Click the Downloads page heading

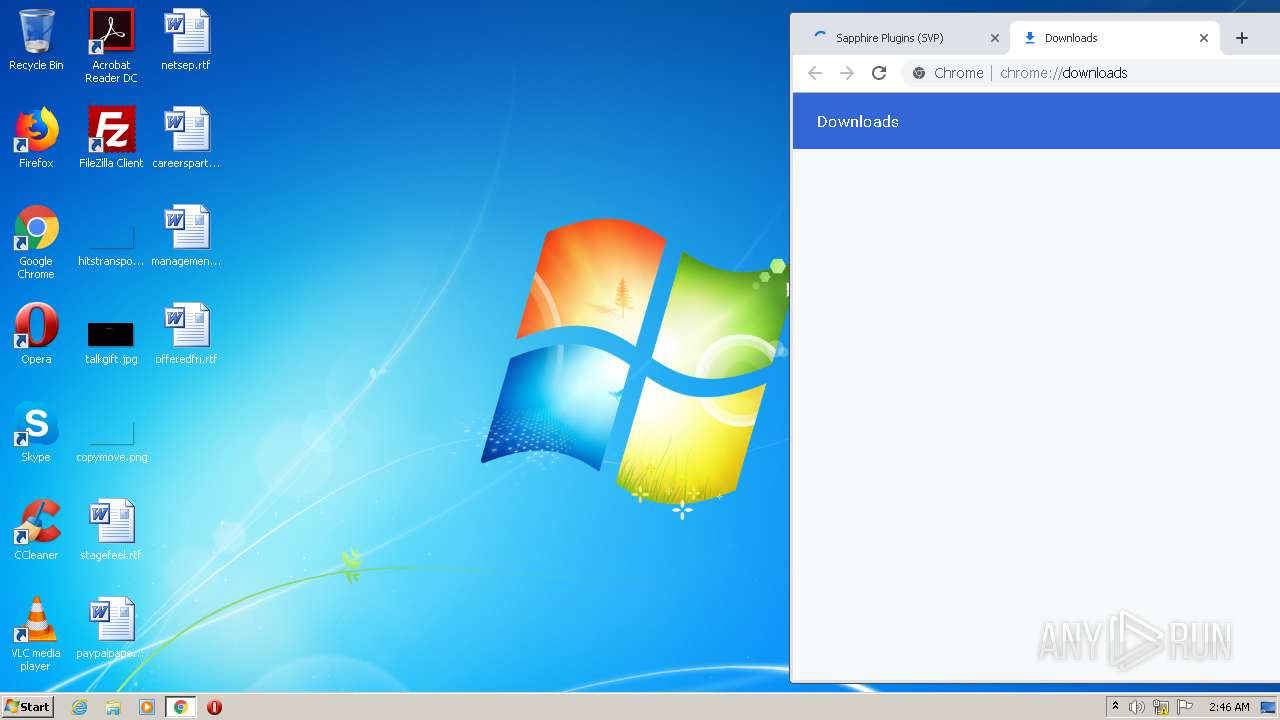(858, 121)
